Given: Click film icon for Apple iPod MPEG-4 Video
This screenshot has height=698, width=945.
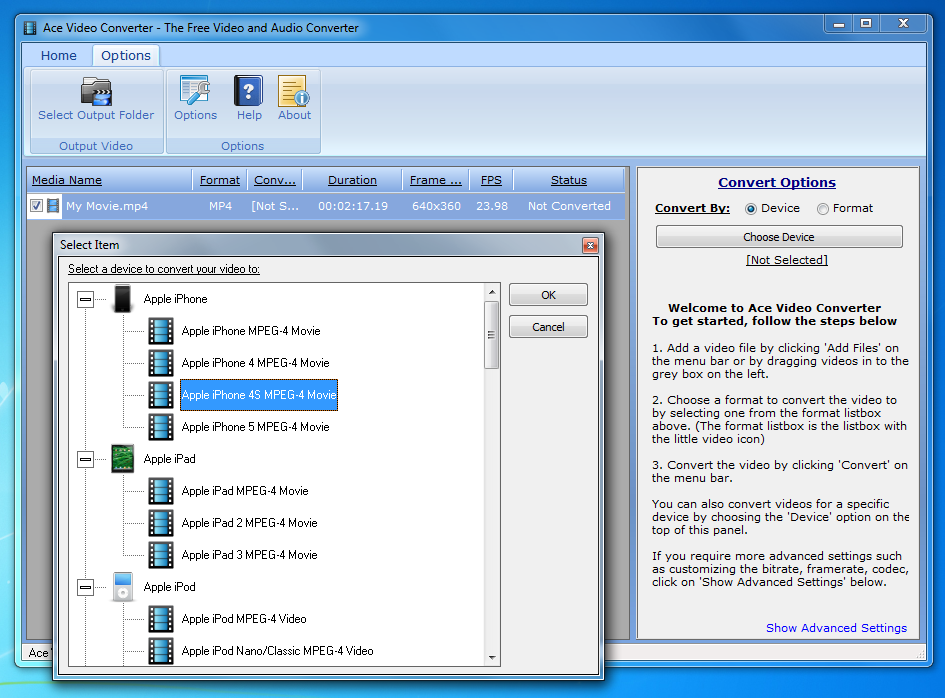Looking at the screenshot, I should 161,619.
